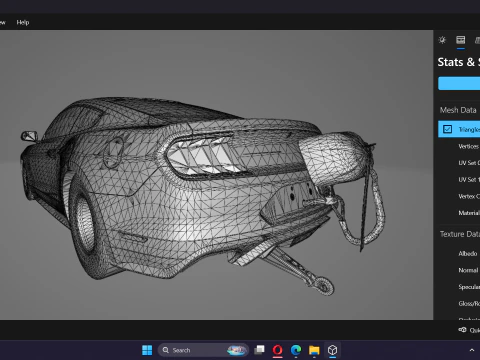Image resolution: width=480 pixels, height=360 pixels.
Task: Uncheck the Triangles checkbox
Action: (x=447, y=129)
